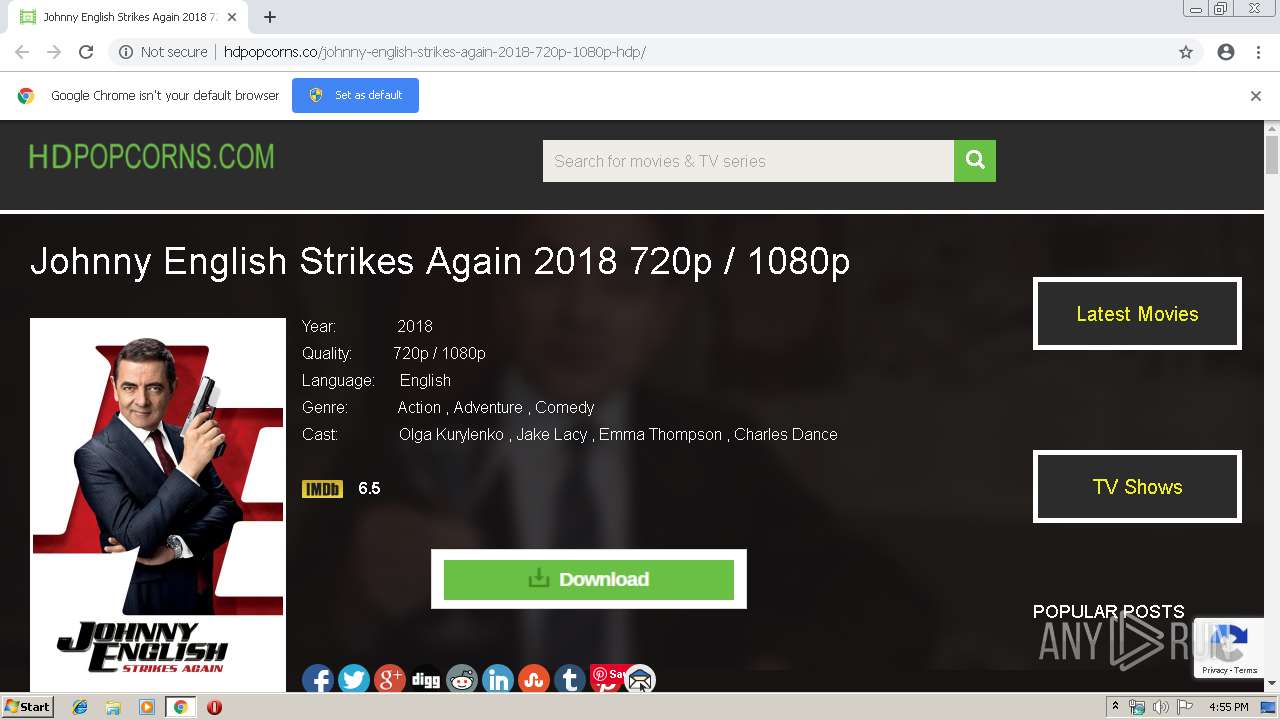Click cast name Jake Lacy
The width and height of the screenshot is (1280, 720).
[551, 434]
